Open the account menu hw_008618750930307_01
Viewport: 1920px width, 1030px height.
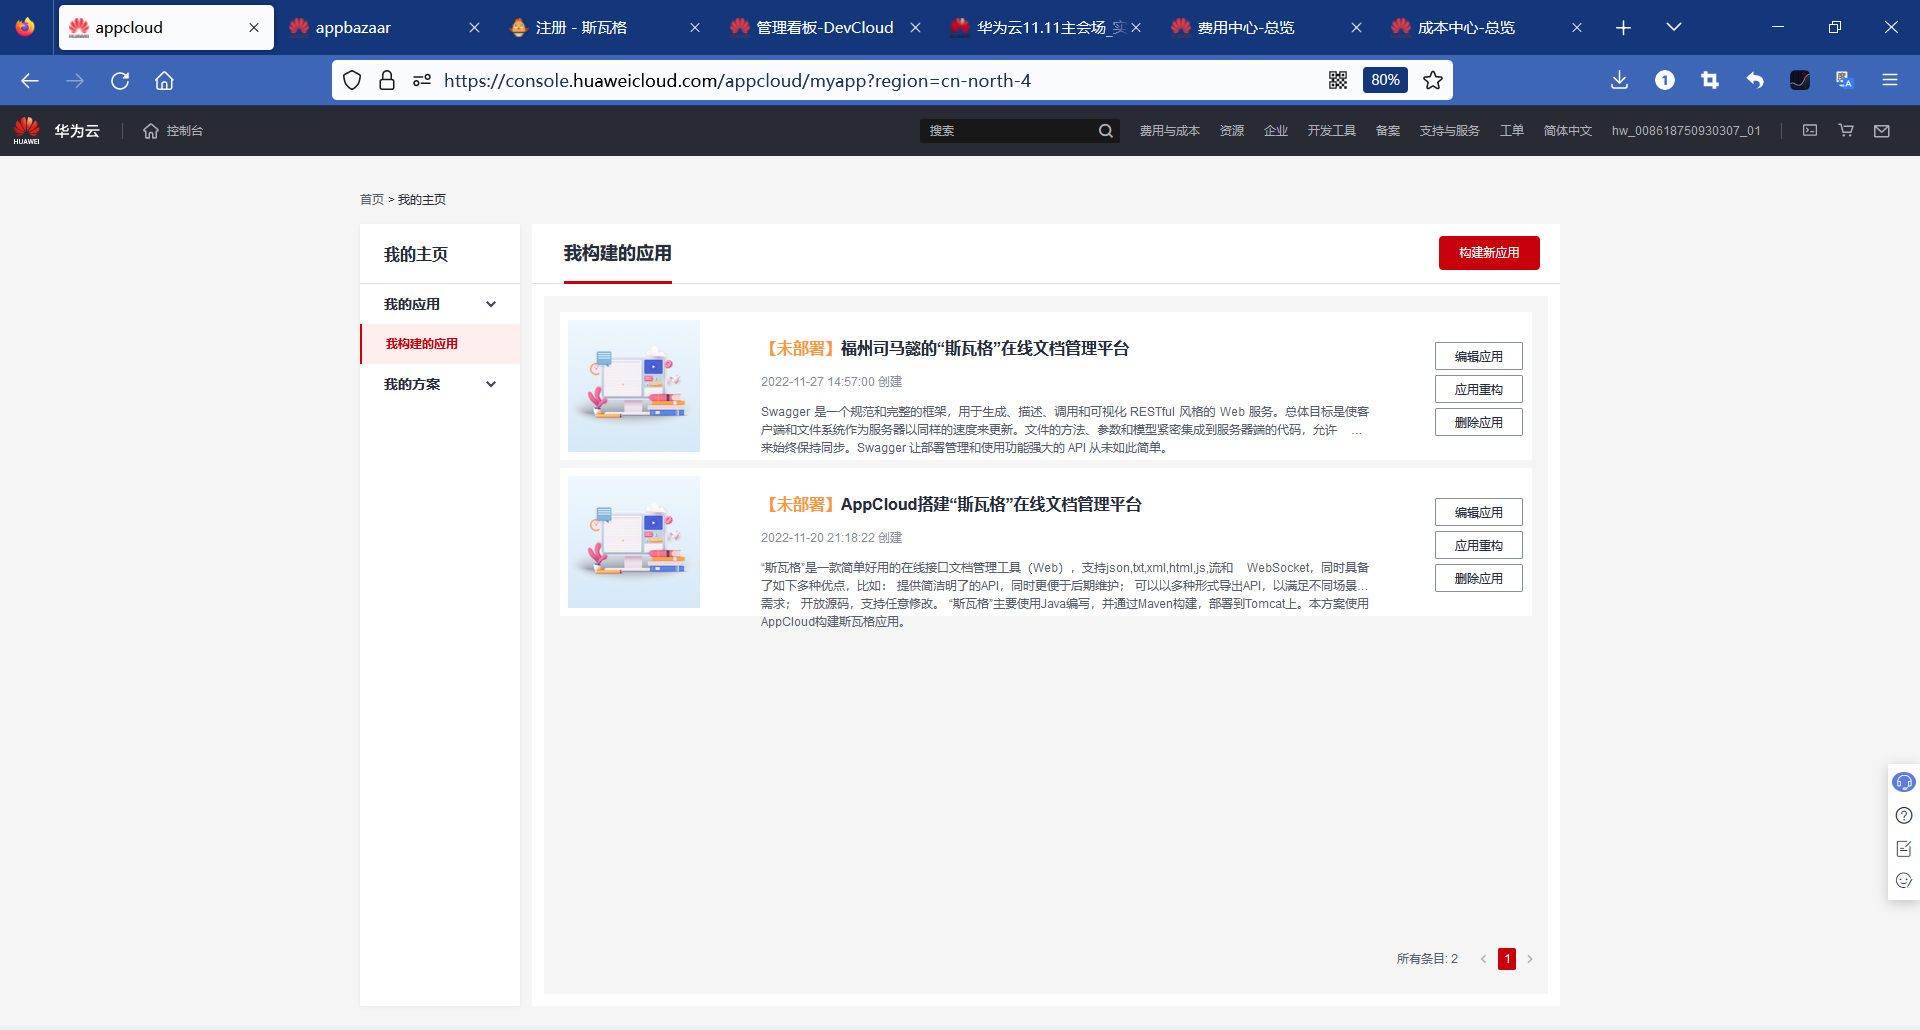(1686, 131)
